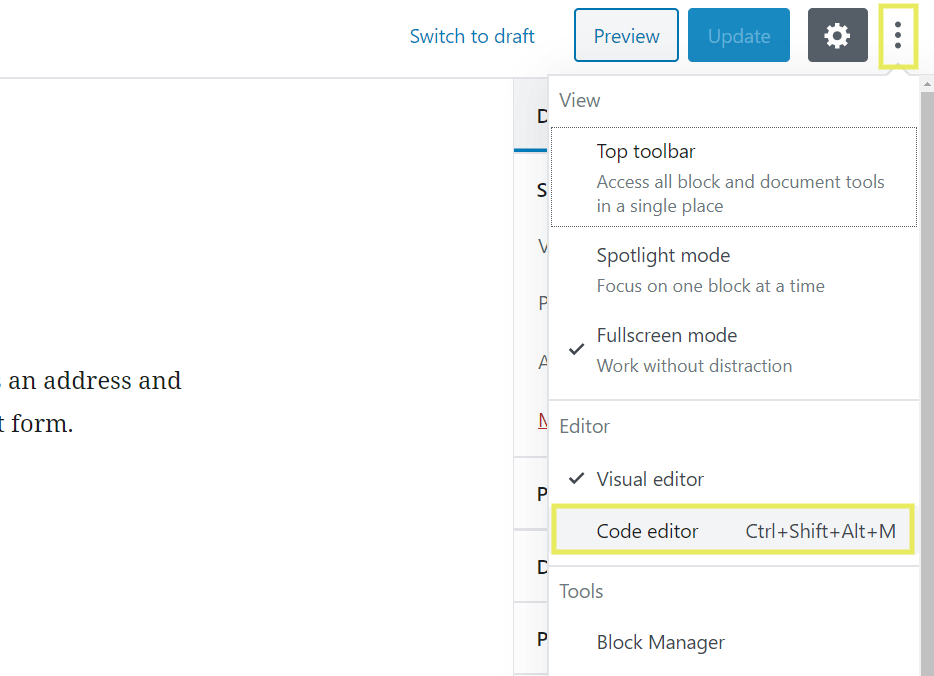Image resolution: width=934 pixels, height=676 pixels.
Task: Select the Document tab in the sidebar
Action: [542, 115]
